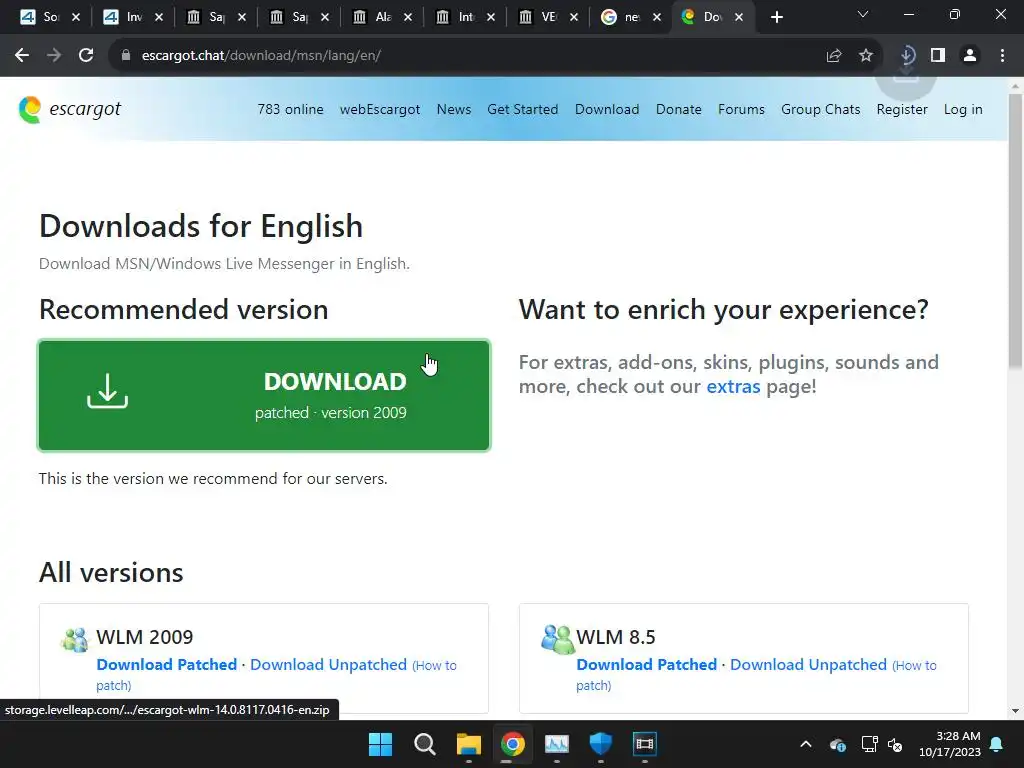This screenshot has height=768, width=1024.
Task: Click the page vertical scrollbar thumb
Action: [x=1015, y=230]
